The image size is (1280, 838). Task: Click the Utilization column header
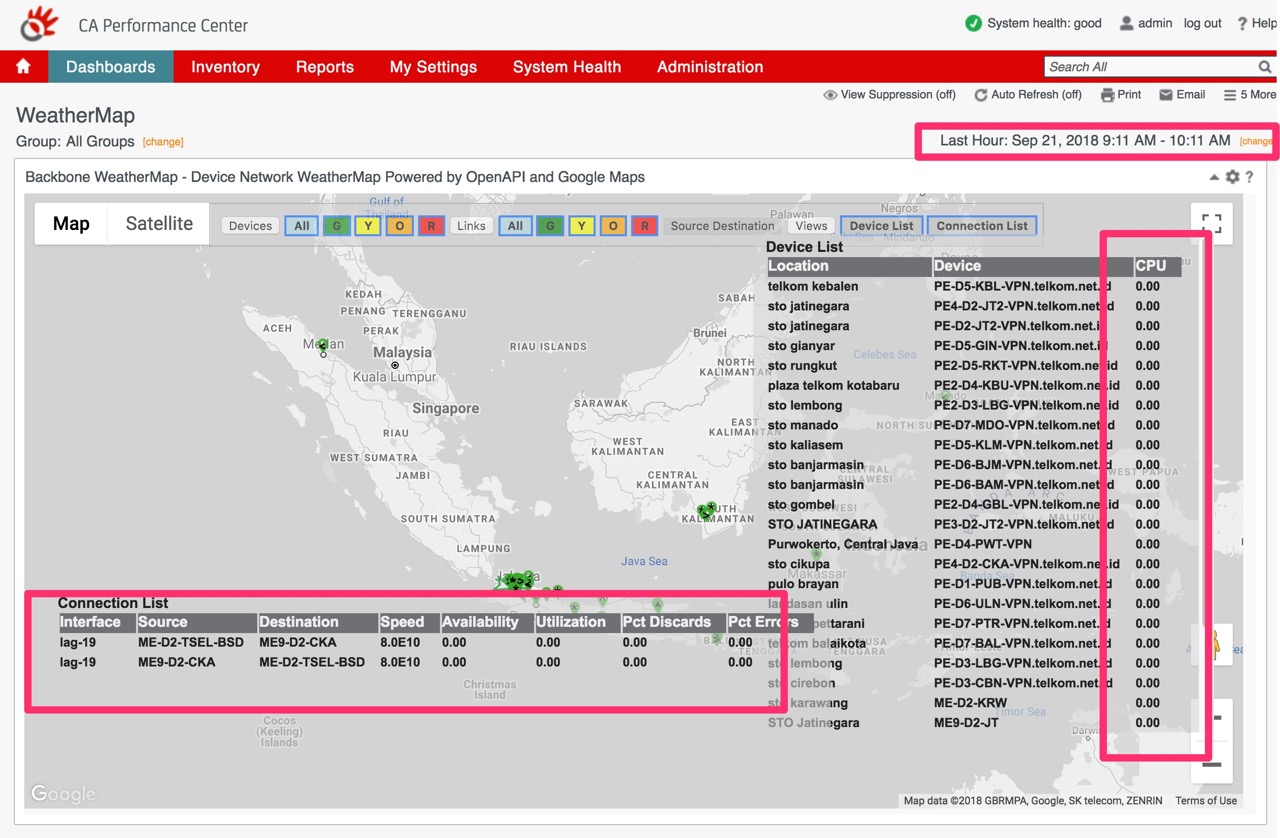click(576, 622)
